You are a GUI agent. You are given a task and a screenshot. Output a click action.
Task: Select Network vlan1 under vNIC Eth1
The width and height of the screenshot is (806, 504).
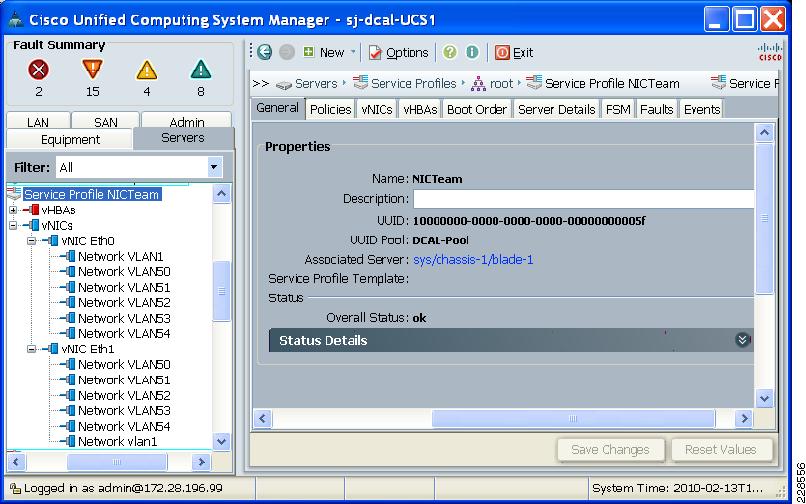[118, 441]
